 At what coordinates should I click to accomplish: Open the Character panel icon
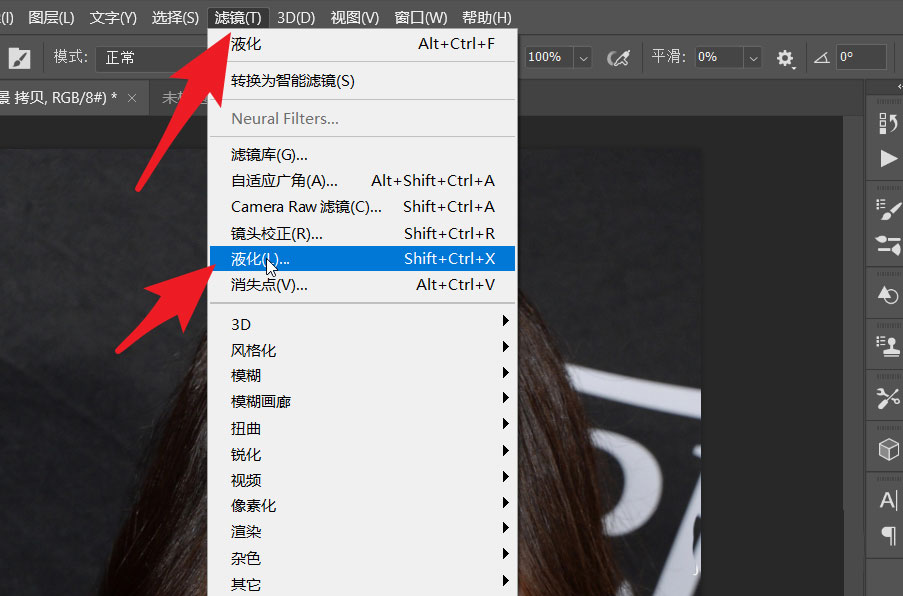click(x=889, y=500)
